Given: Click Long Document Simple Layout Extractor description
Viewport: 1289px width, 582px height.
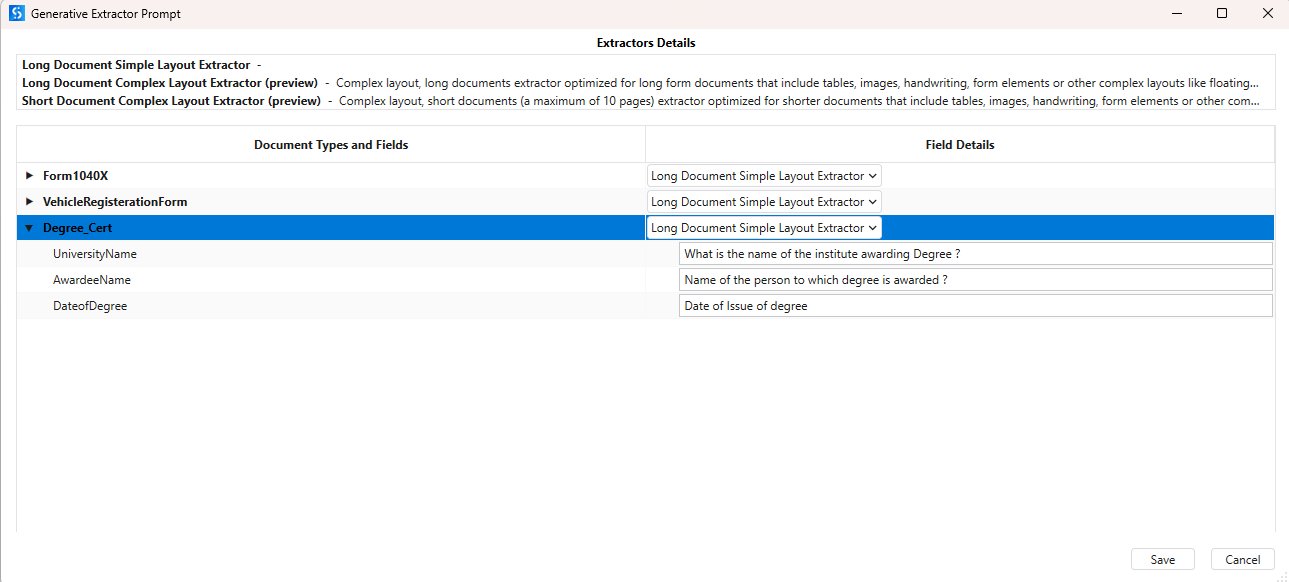Looking at the screenshot, I should click(142, 65).
